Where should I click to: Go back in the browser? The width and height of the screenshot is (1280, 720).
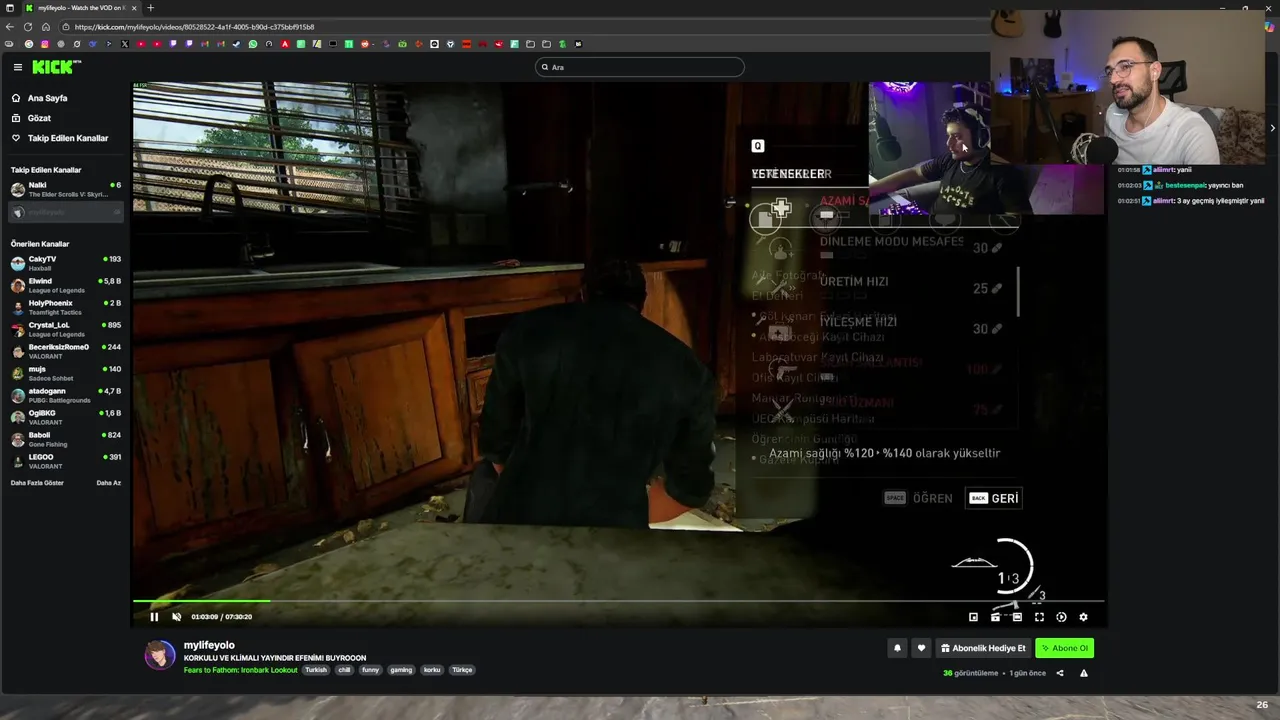pyautogui.click(x=10, y=27)
